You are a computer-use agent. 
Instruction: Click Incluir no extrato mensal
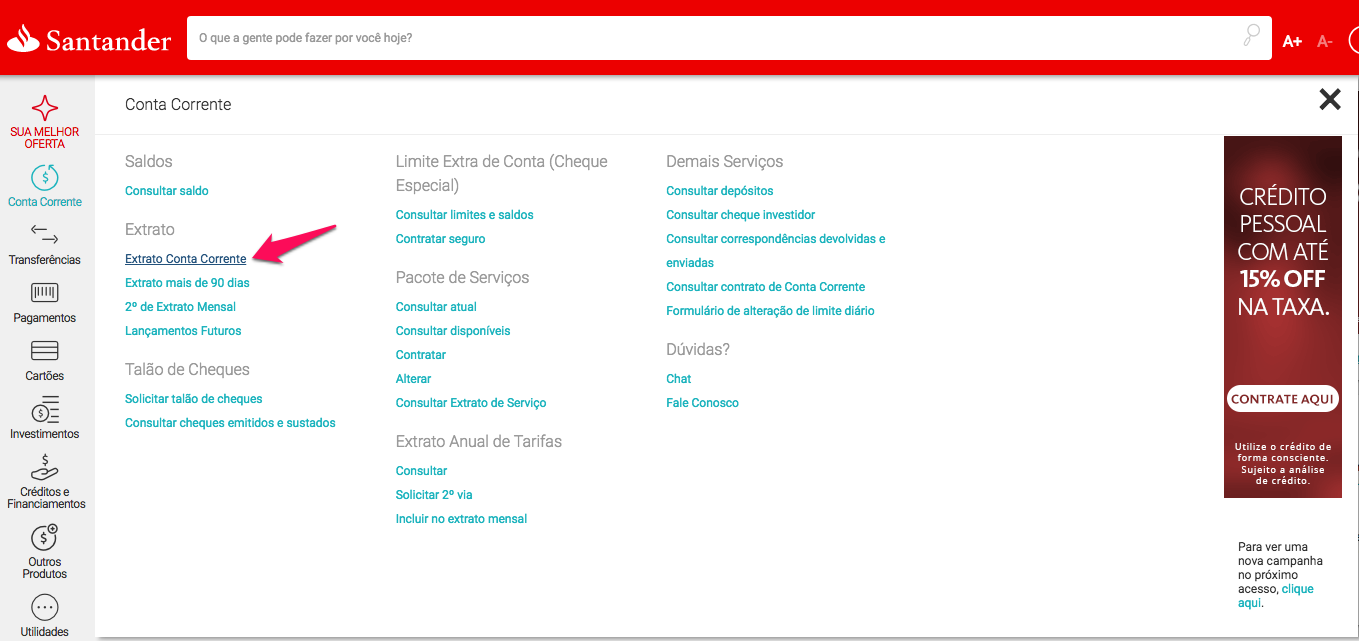(x=461, y=519)
